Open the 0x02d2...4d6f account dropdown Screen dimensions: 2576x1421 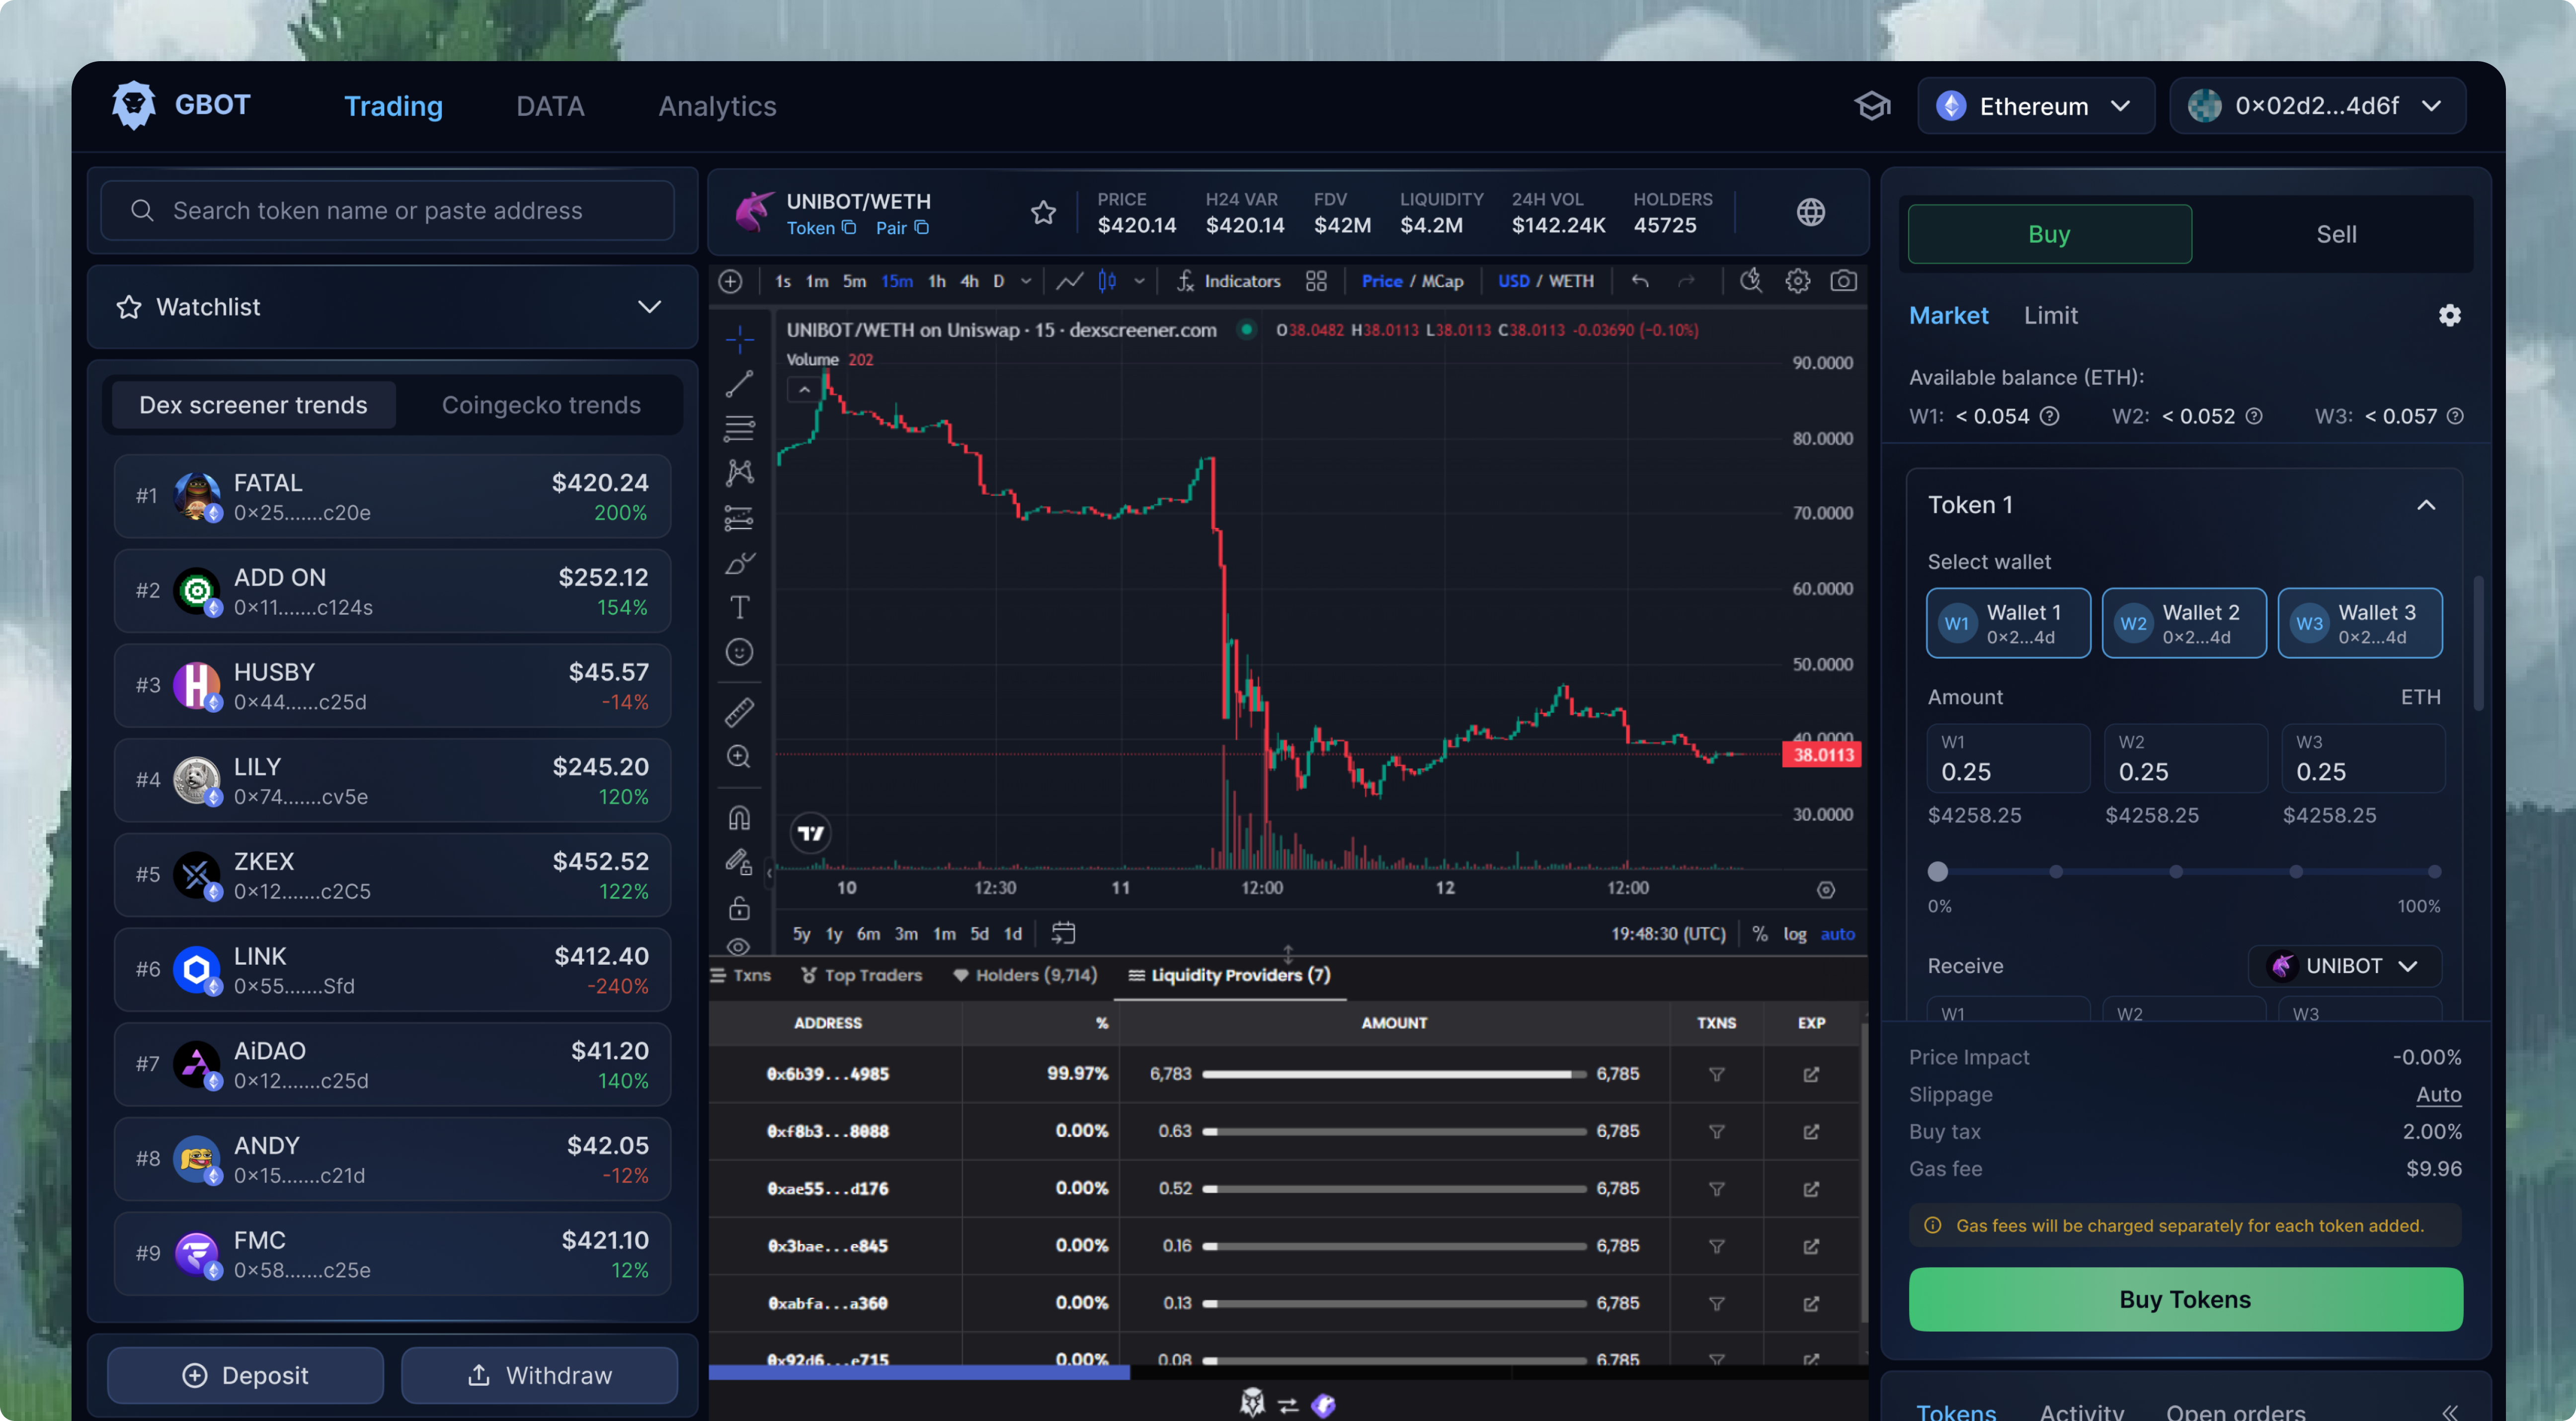[2317, 106]
